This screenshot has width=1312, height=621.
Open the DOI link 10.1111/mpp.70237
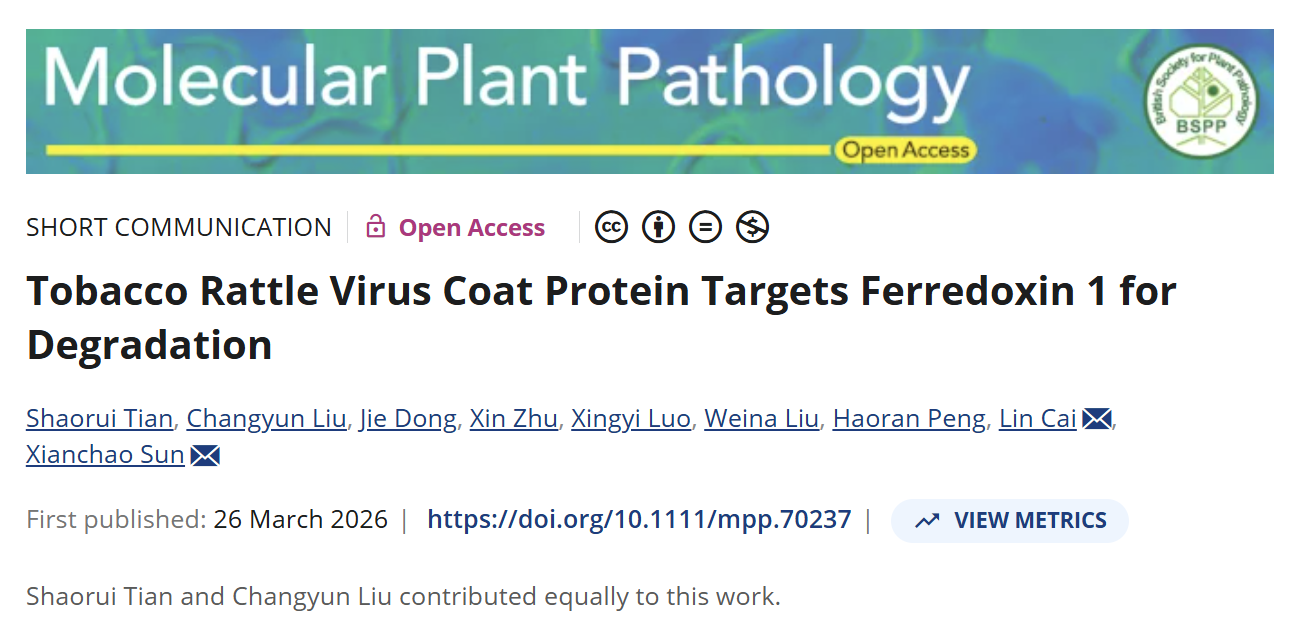coord(639,520)
